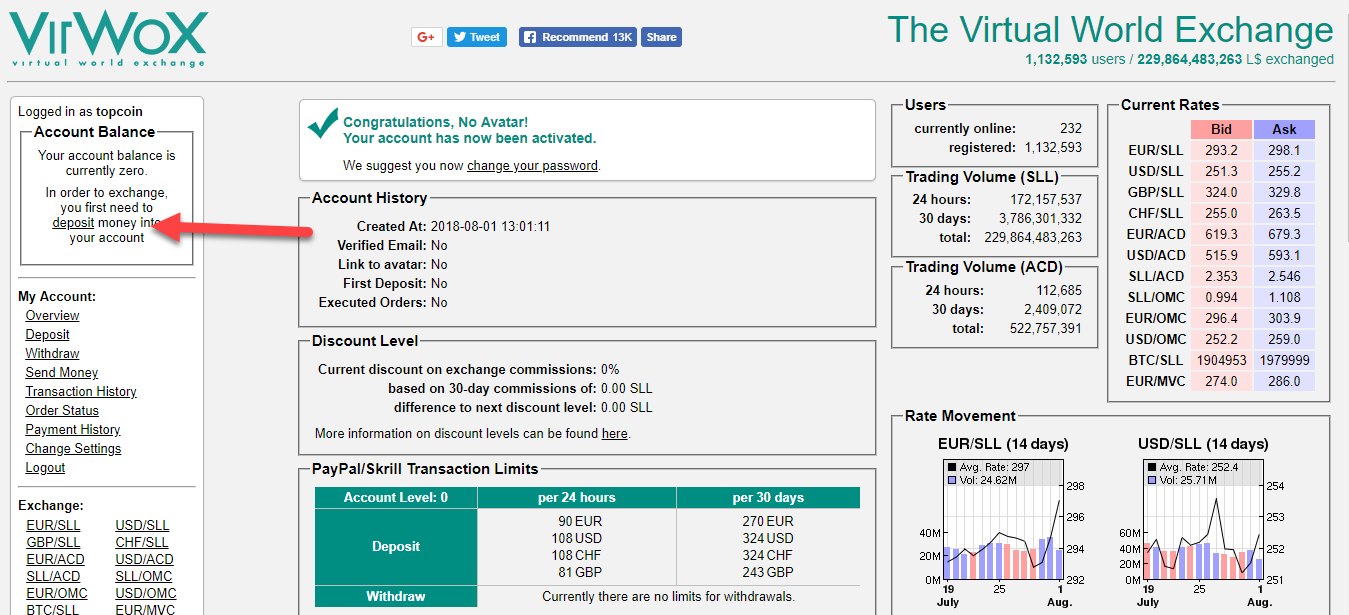
Task: Open SLL/OMC exchange link in sidebar
Action: [143, 576]
